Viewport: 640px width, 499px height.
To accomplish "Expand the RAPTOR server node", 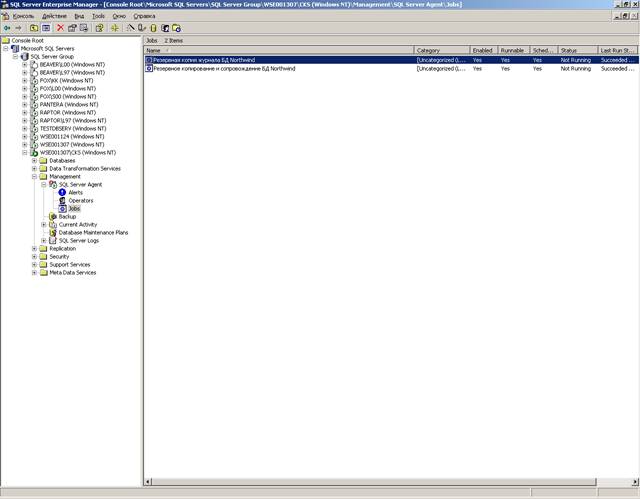I will point(25,113).
